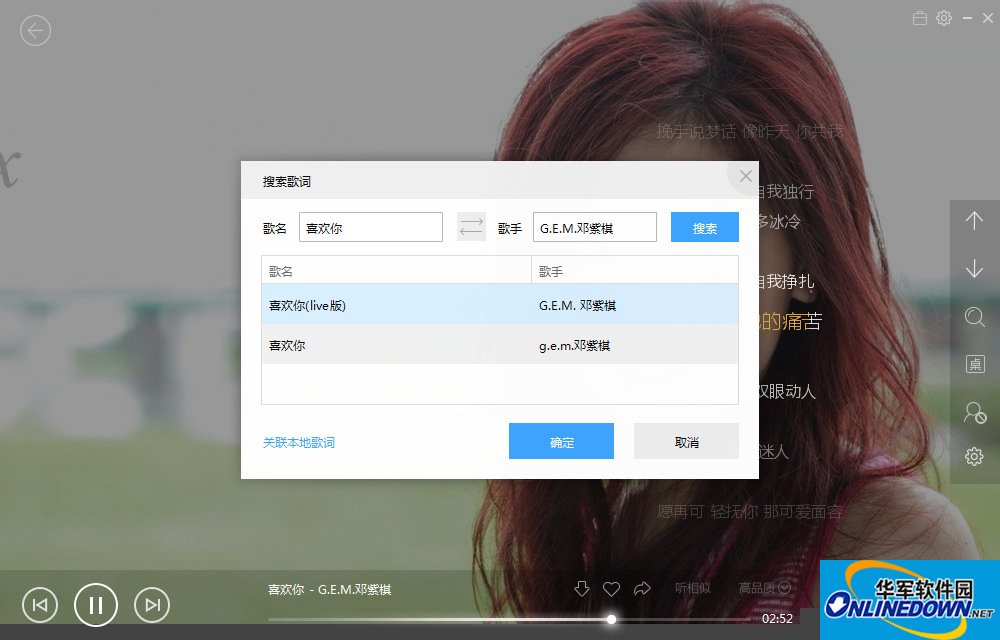Swap song name and artist fields

click(x=471, y=227)
